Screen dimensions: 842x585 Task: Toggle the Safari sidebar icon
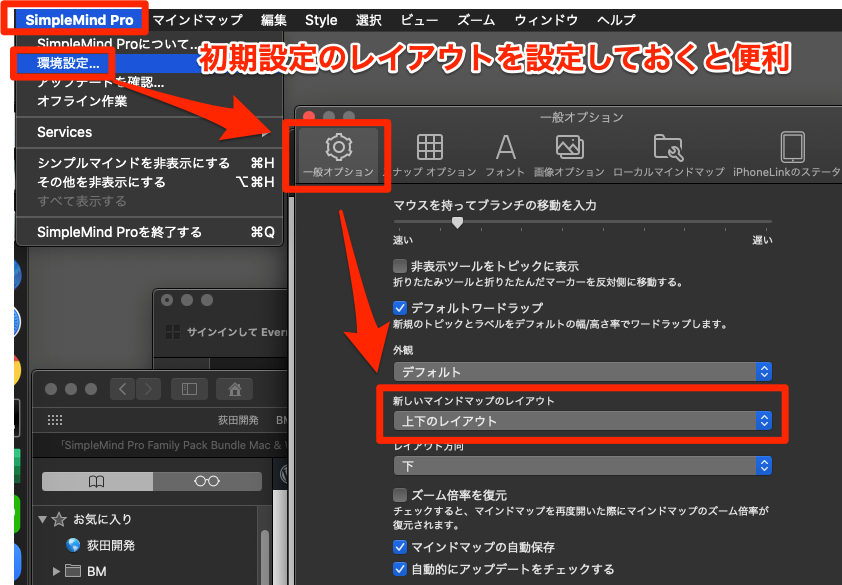pos(188,389)
